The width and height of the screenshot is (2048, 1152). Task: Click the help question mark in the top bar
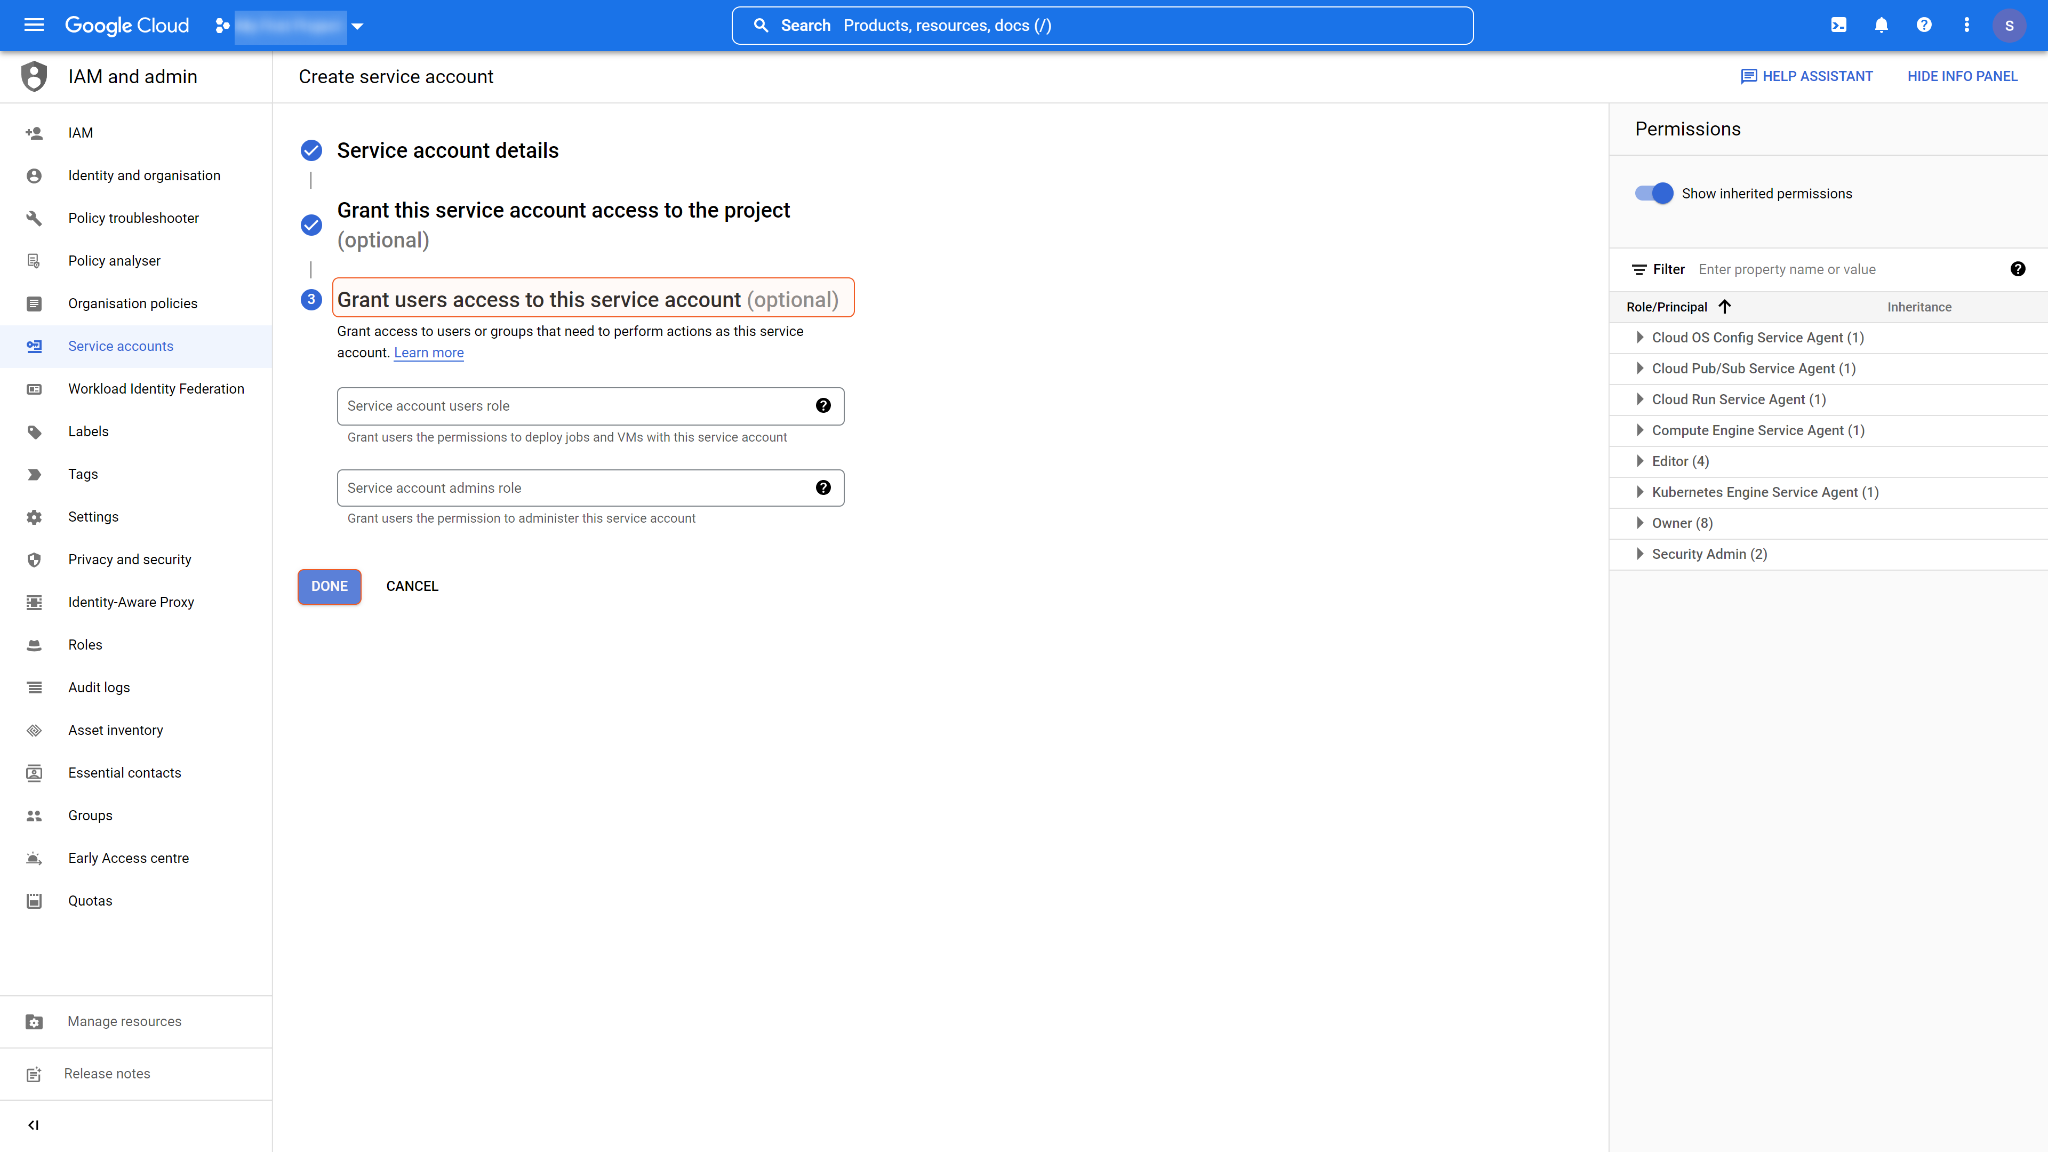(x=1924, y=25)
